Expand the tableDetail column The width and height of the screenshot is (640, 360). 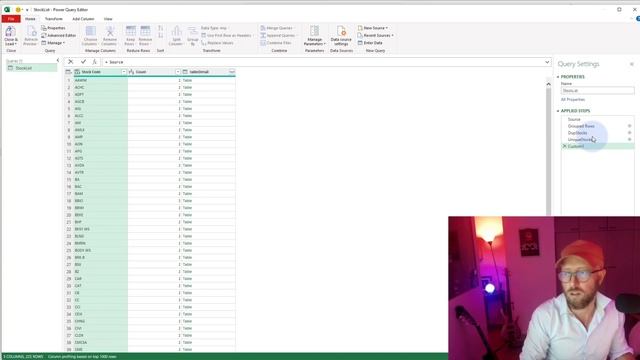pyautogui.click(x=231, y=72)
